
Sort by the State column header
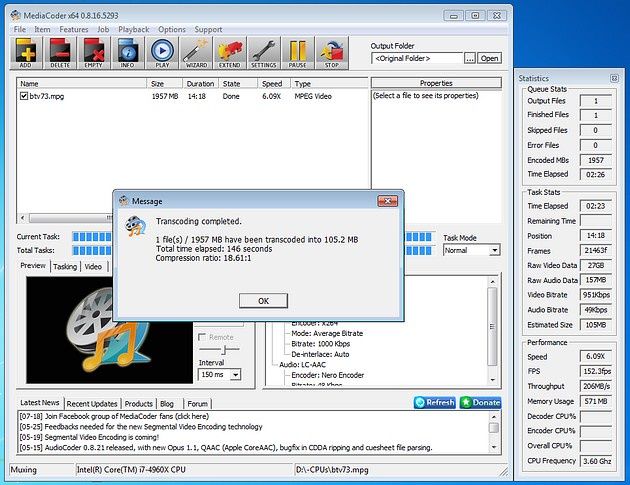pyautogui.click(x=238, y=84)
